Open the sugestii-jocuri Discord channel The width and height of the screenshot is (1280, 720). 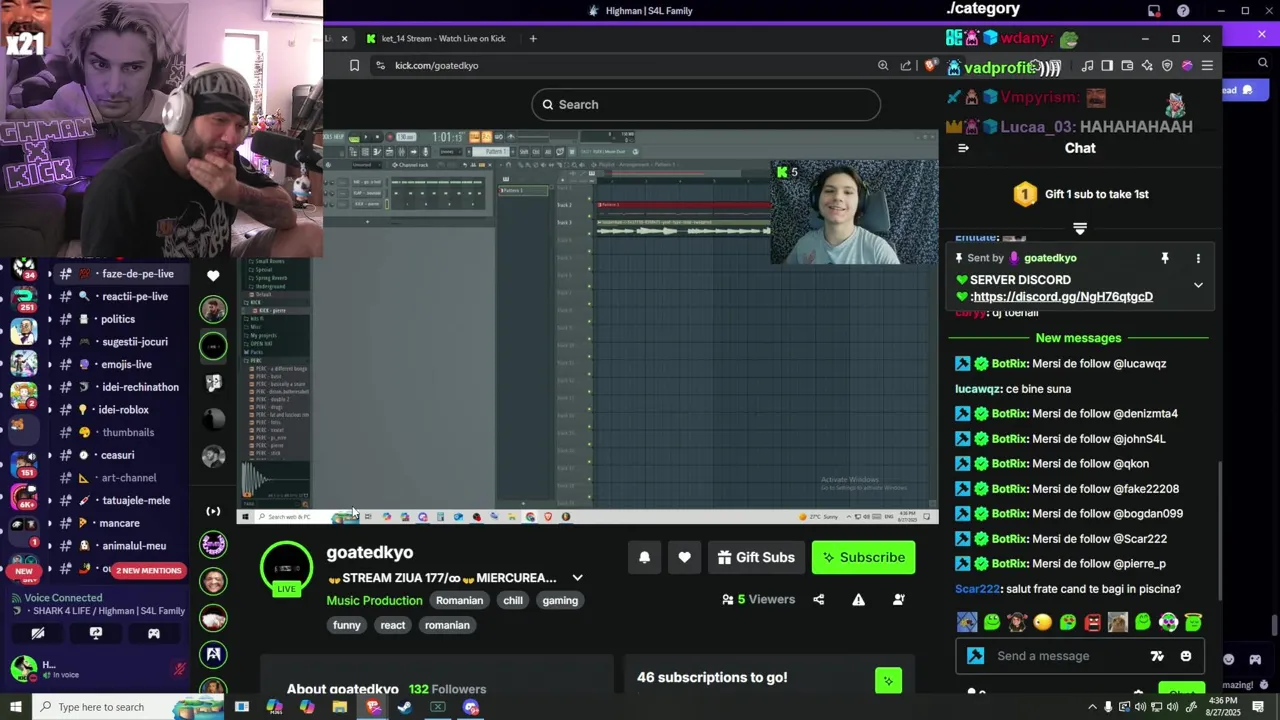[x=135, y=342]
